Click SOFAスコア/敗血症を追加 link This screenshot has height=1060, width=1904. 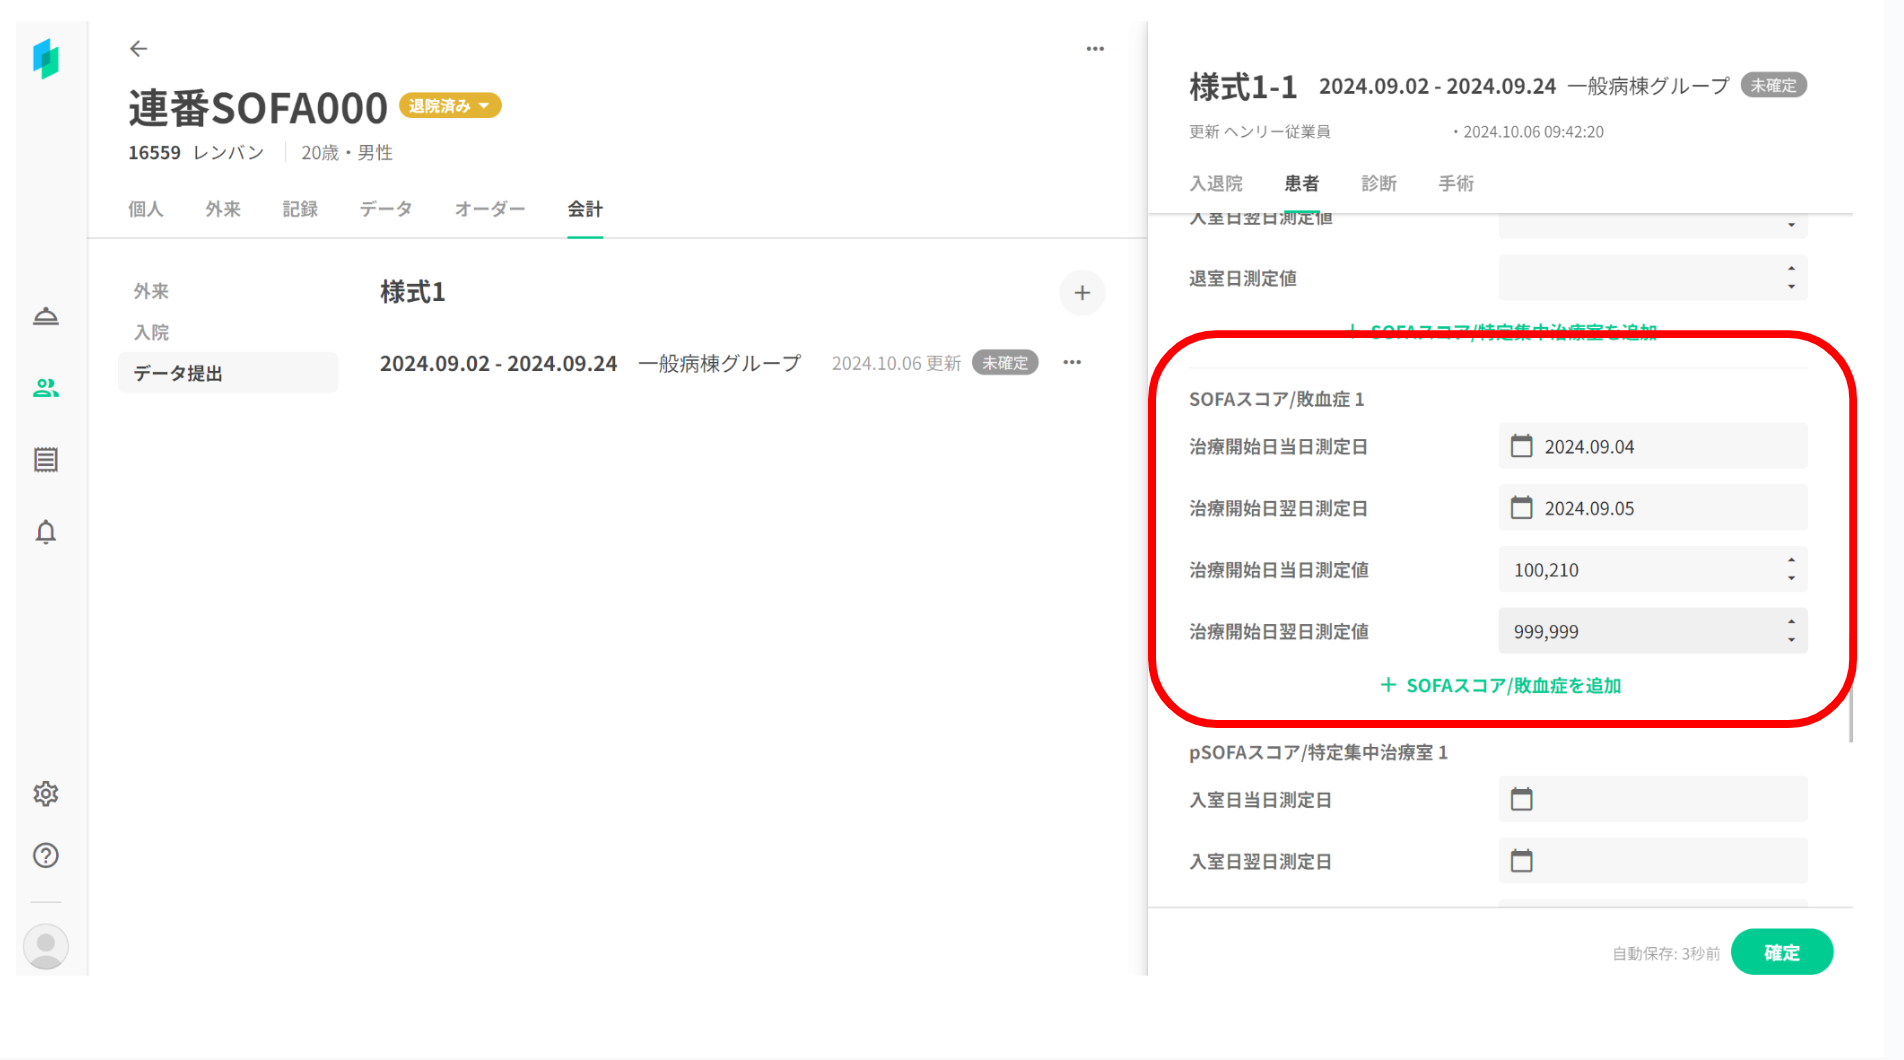coord(1500,685)
